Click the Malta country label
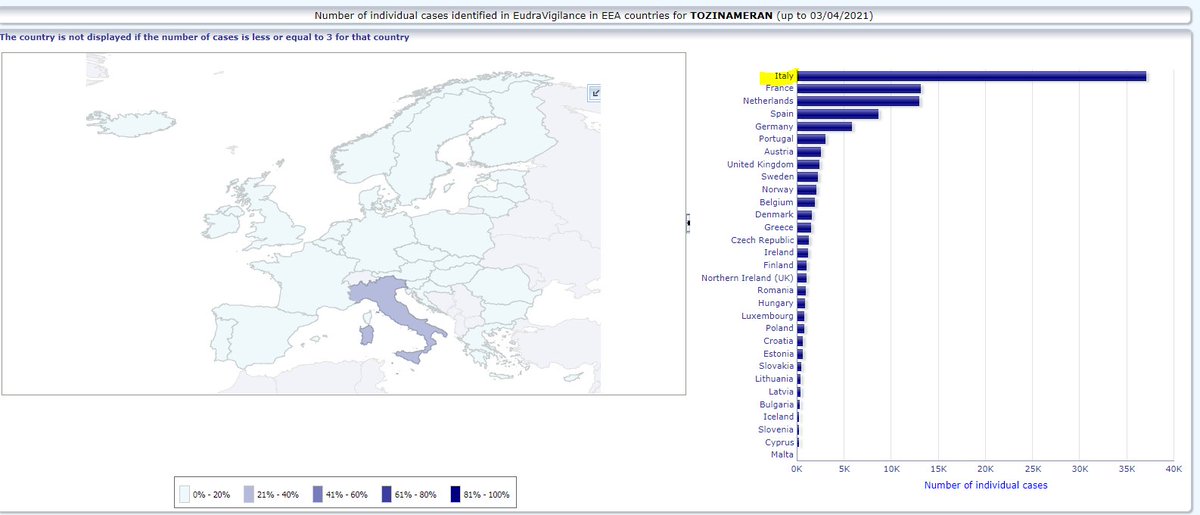The height and width of the screenshot is (515, 1200). [782, 454]
